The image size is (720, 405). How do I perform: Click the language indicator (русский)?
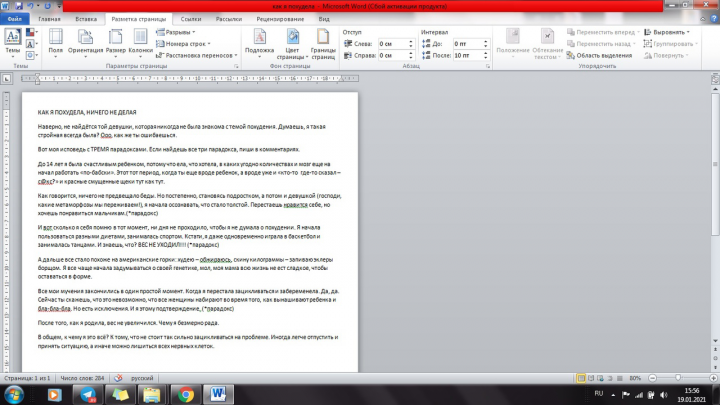[x=142, y=378]
